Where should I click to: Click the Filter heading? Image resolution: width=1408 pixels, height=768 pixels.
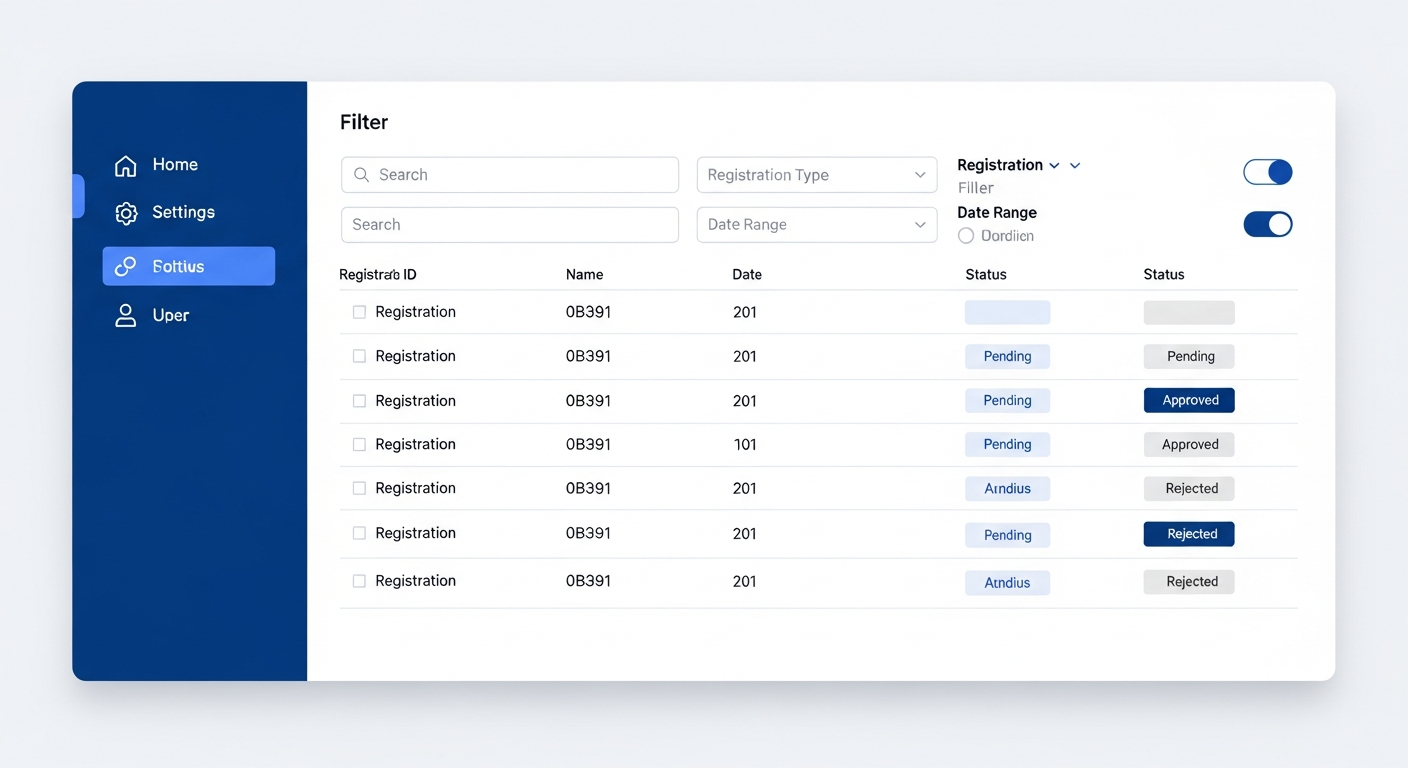(x=364, y=122)
